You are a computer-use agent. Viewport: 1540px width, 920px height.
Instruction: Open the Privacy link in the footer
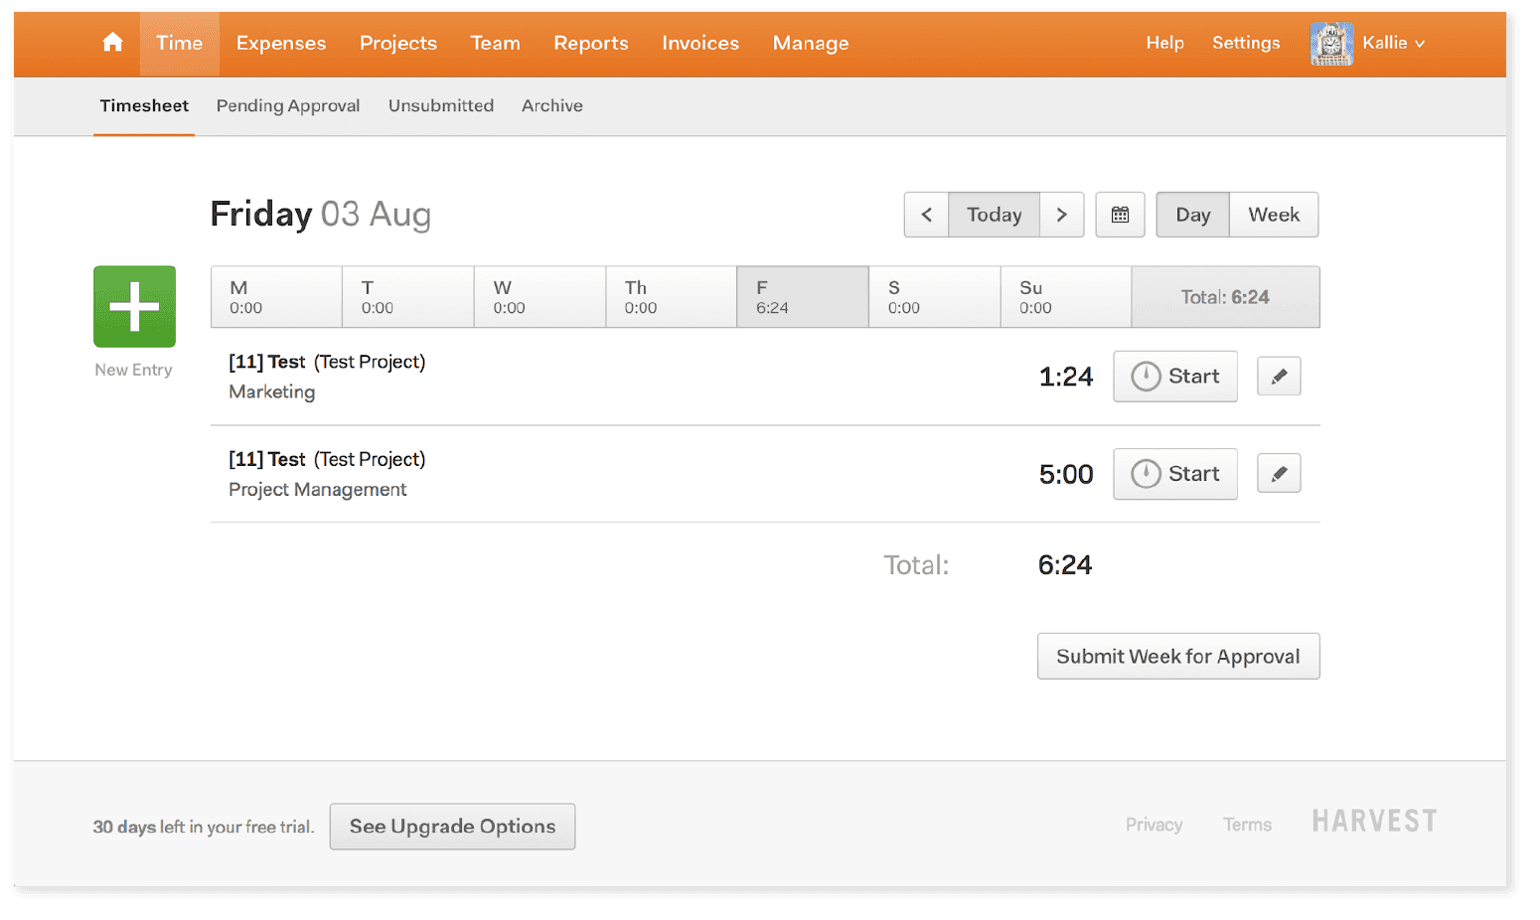(x=1153, y=823)
